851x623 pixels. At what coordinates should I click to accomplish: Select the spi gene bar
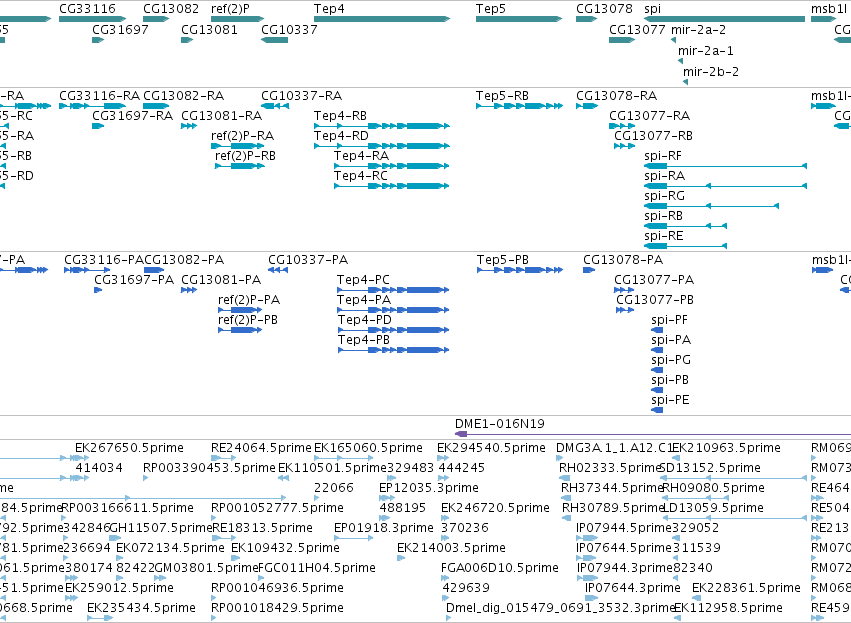coord(725,19)
